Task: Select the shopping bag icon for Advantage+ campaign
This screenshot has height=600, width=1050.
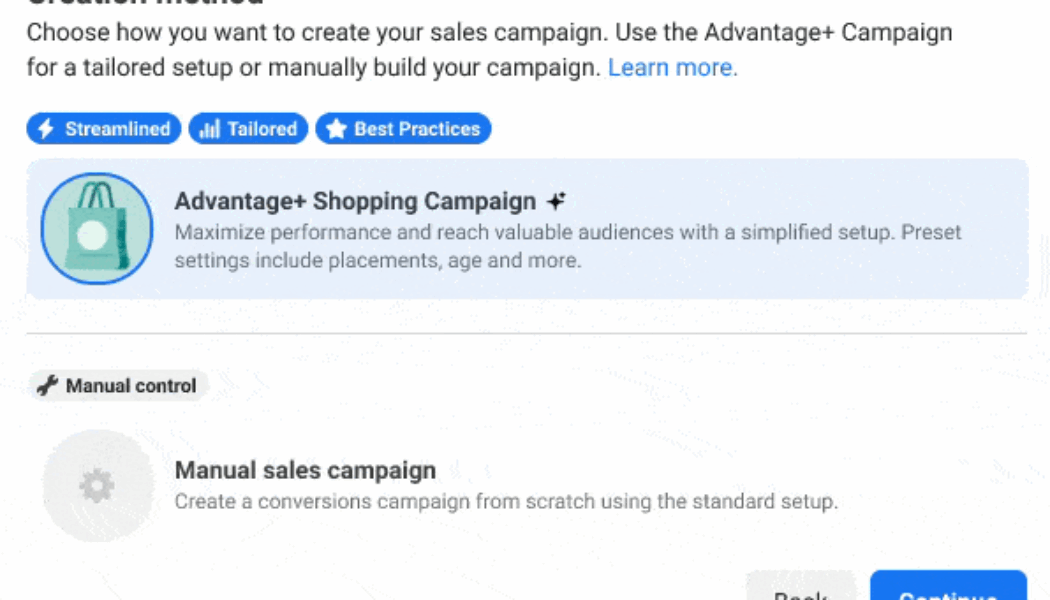Action: click(x=96, y=228)
